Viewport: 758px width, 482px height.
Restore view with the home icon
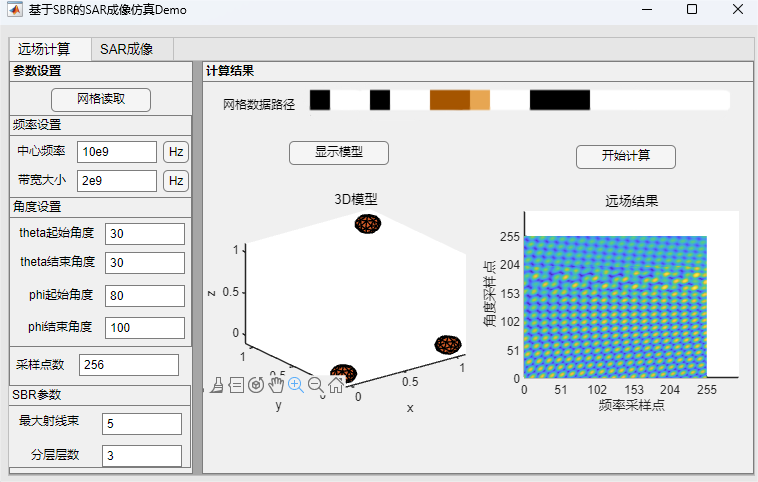(335, 384)
